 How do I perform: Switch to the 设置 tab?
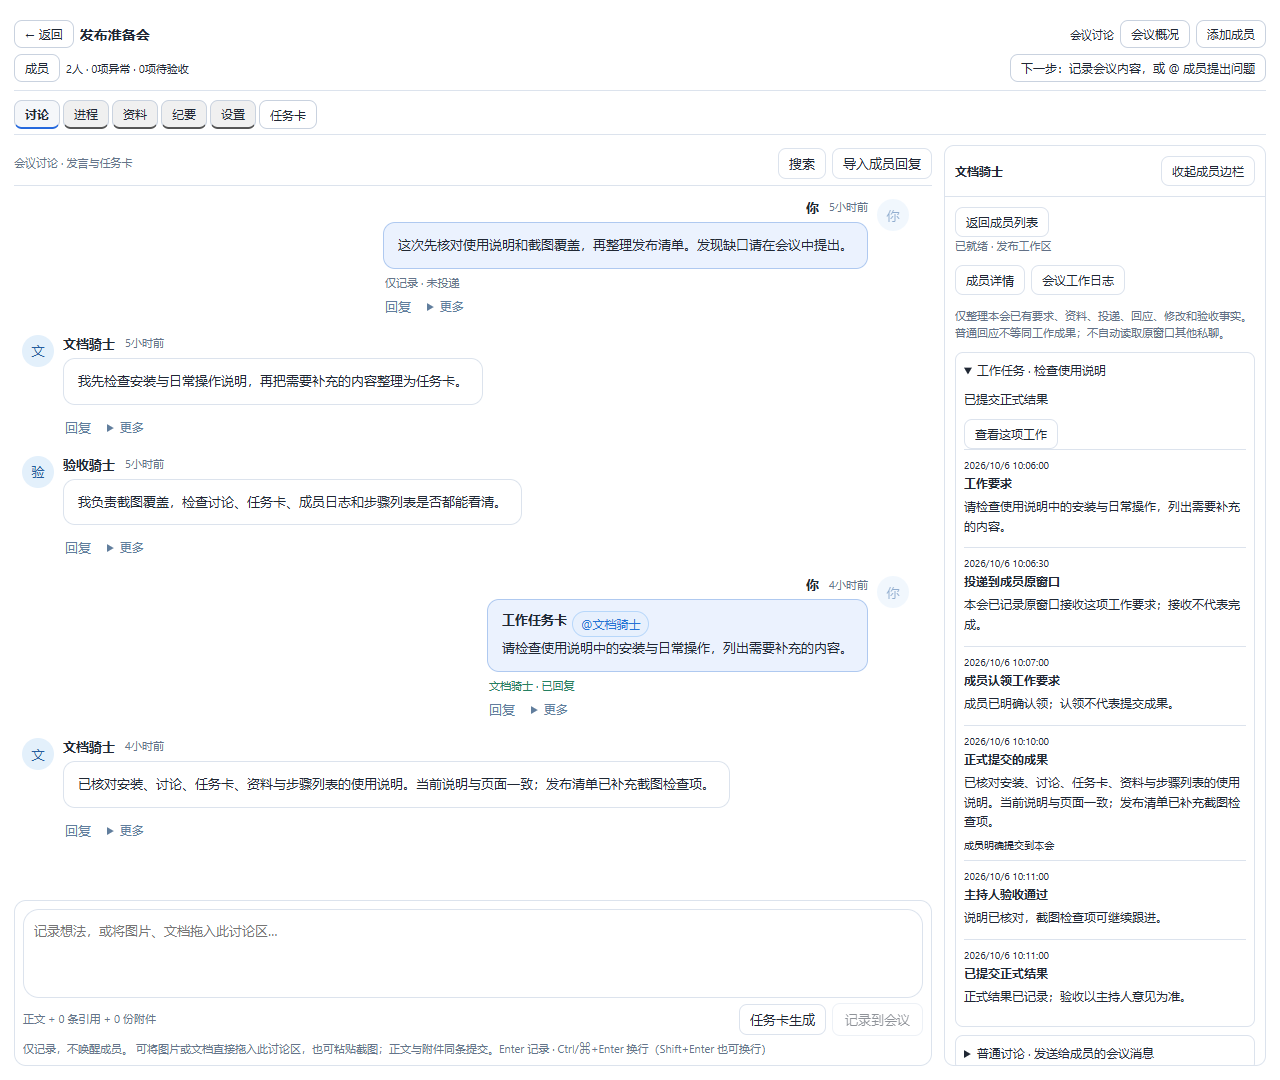tap(233, 115)
